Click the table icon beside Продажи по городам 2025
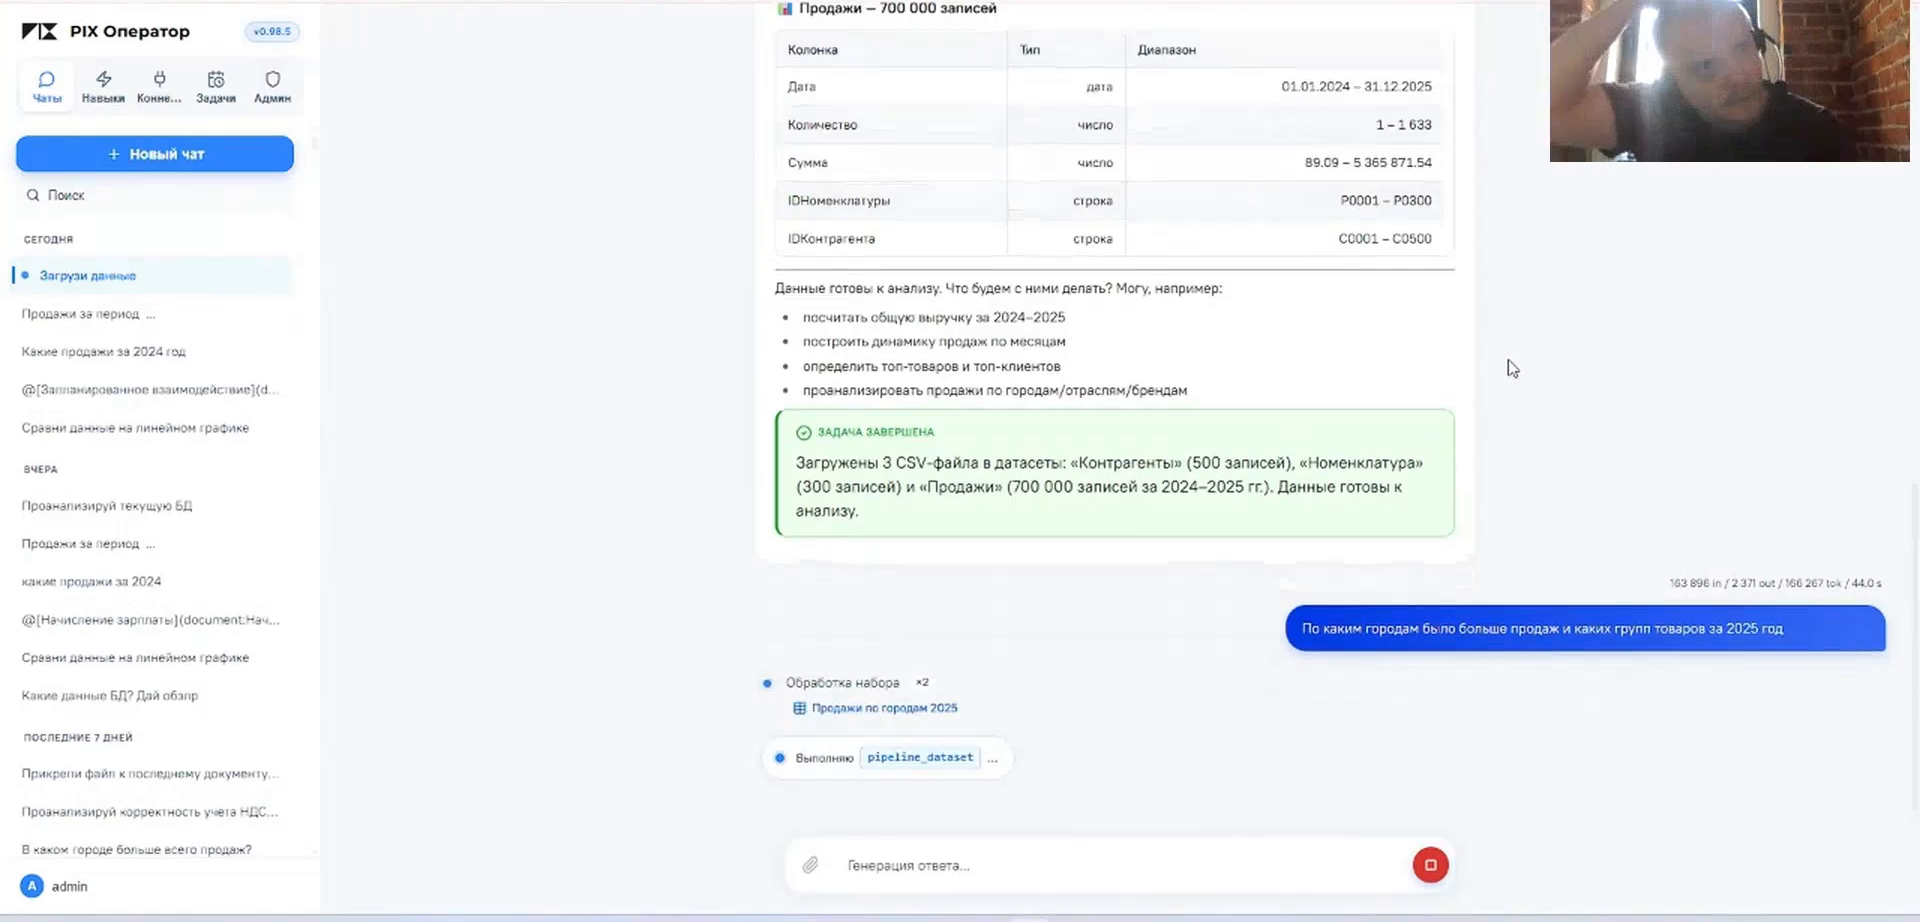 (x=799, y=708)
